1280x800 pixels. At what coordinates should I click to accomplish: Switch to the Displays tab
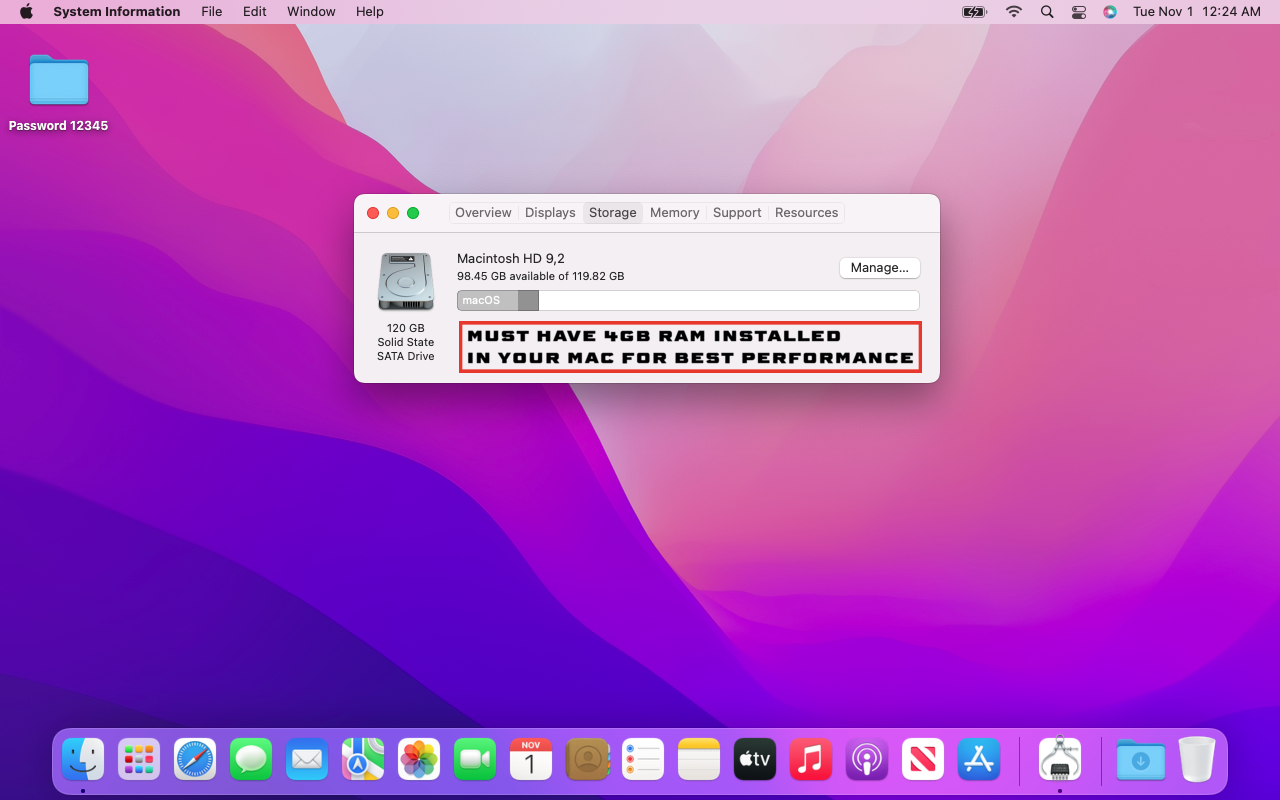(x=550, y=213)
